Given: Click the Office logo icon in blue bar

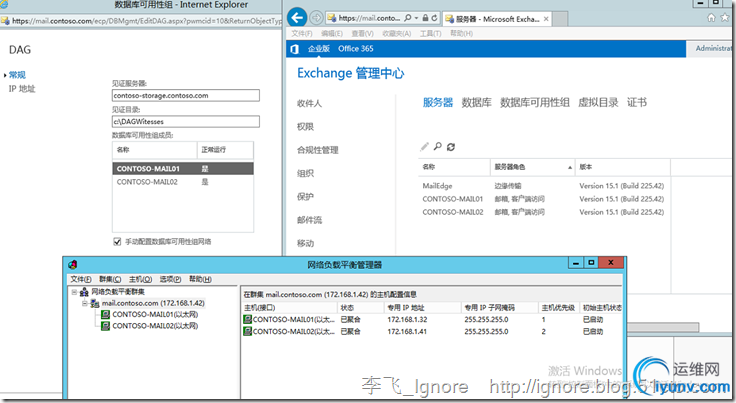Looking at the screenshot, I should 295,49.
